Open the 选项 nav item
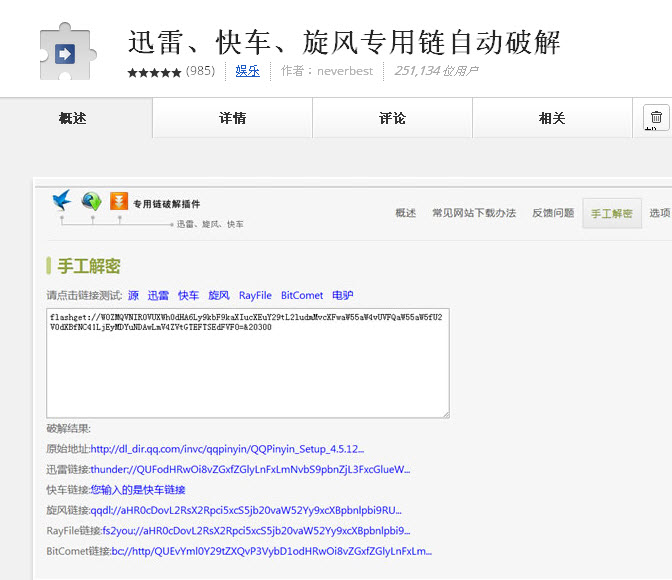Image resolution: width=672 pixels, height=580 pixels. 660,213
